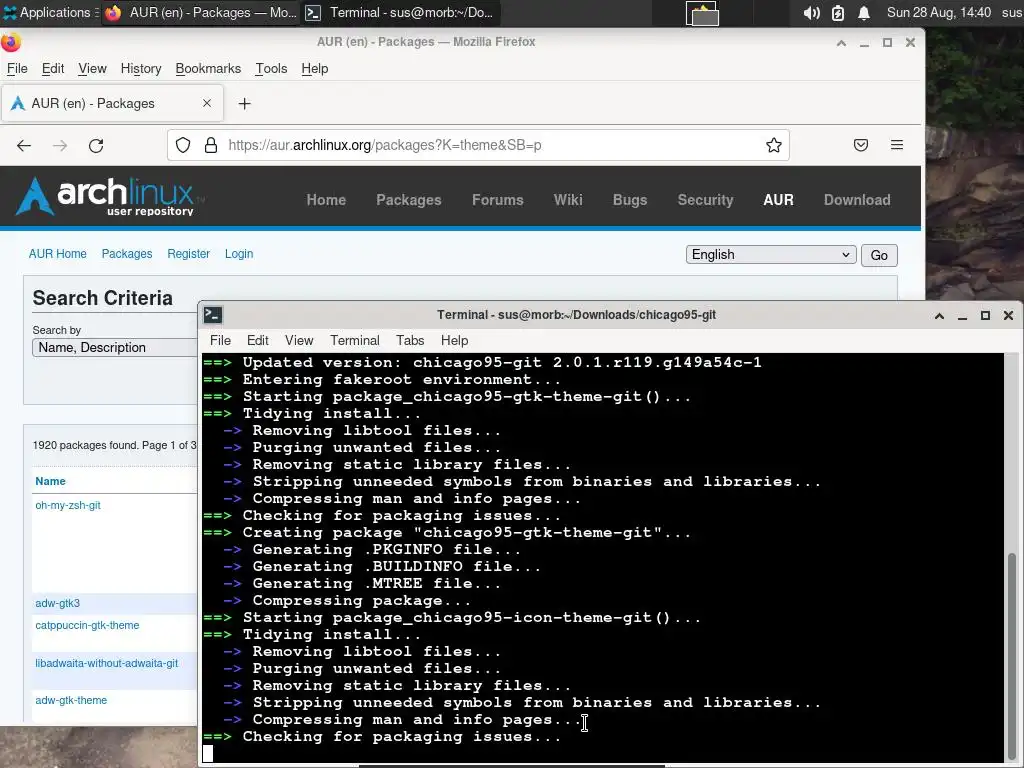Open terminal View menu
The height and width of the screenshot is (768, 1024).
(299, 340)
